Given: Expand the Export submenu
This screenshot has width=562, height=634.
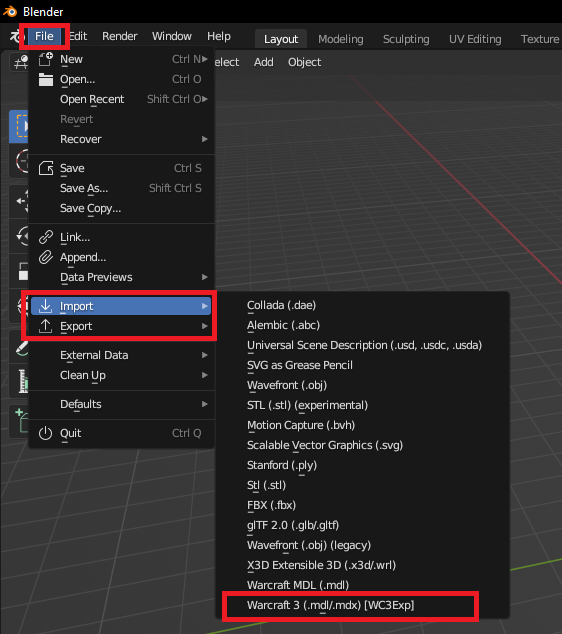Looking at the screenshot, I should pyautogui.click(x=121, y=326).
